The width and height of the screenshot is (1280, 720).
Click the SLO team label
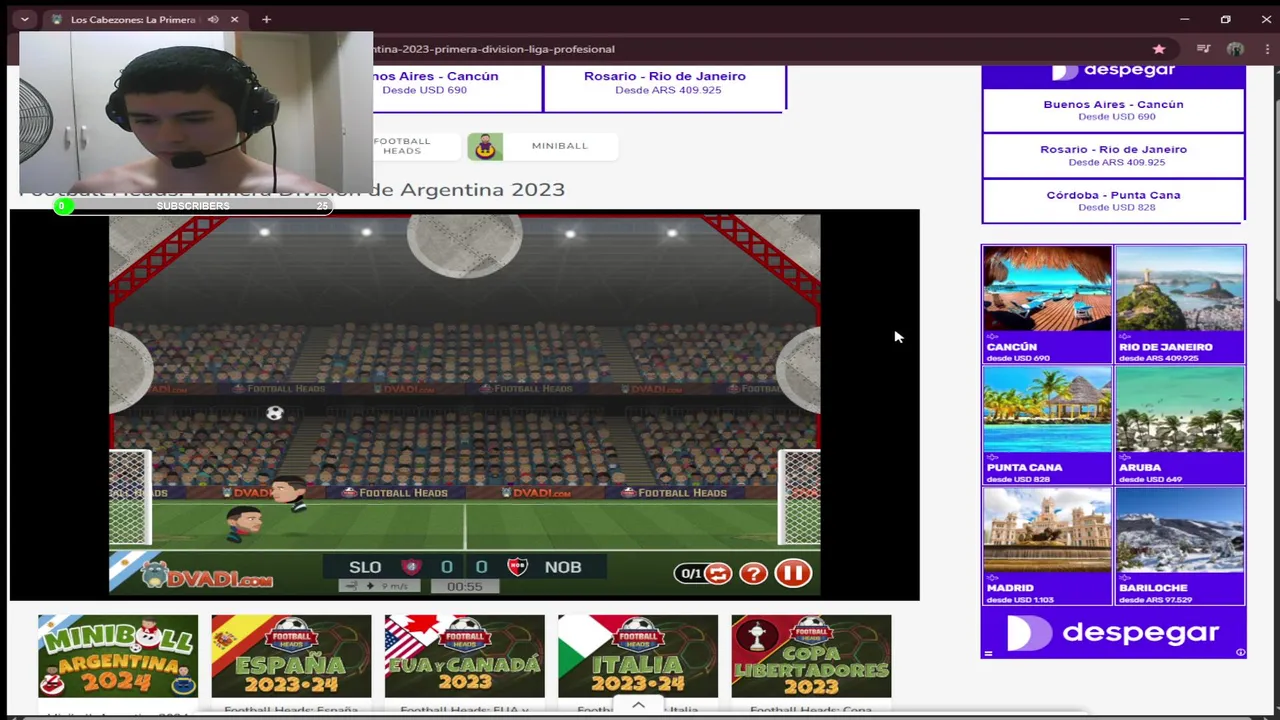pyautogui.click(x=365, y=567)
